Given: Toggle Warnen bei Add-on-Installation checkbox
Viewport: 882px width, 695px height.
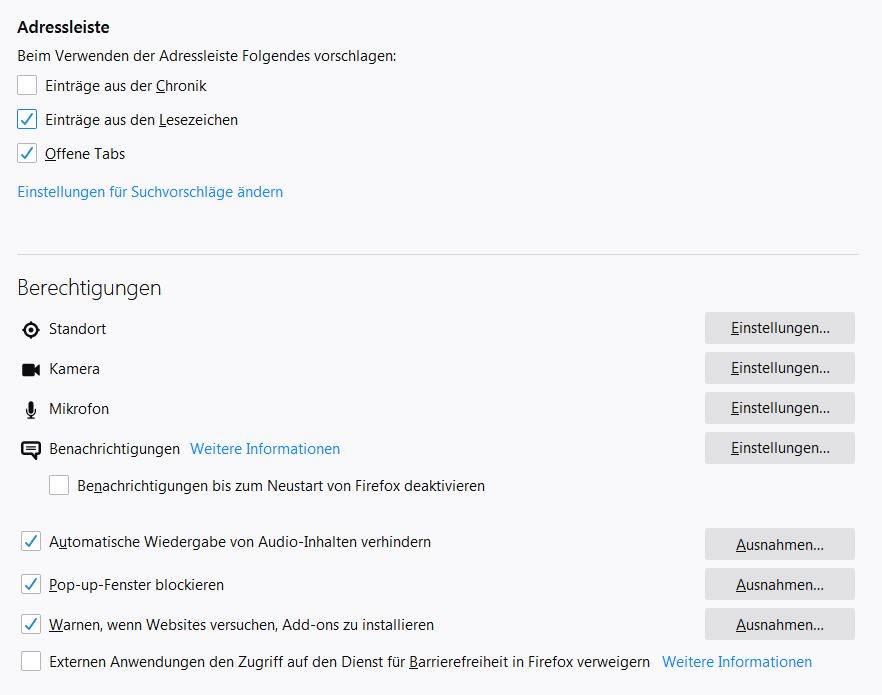Looking at the screenshot, I should (31, 624).
